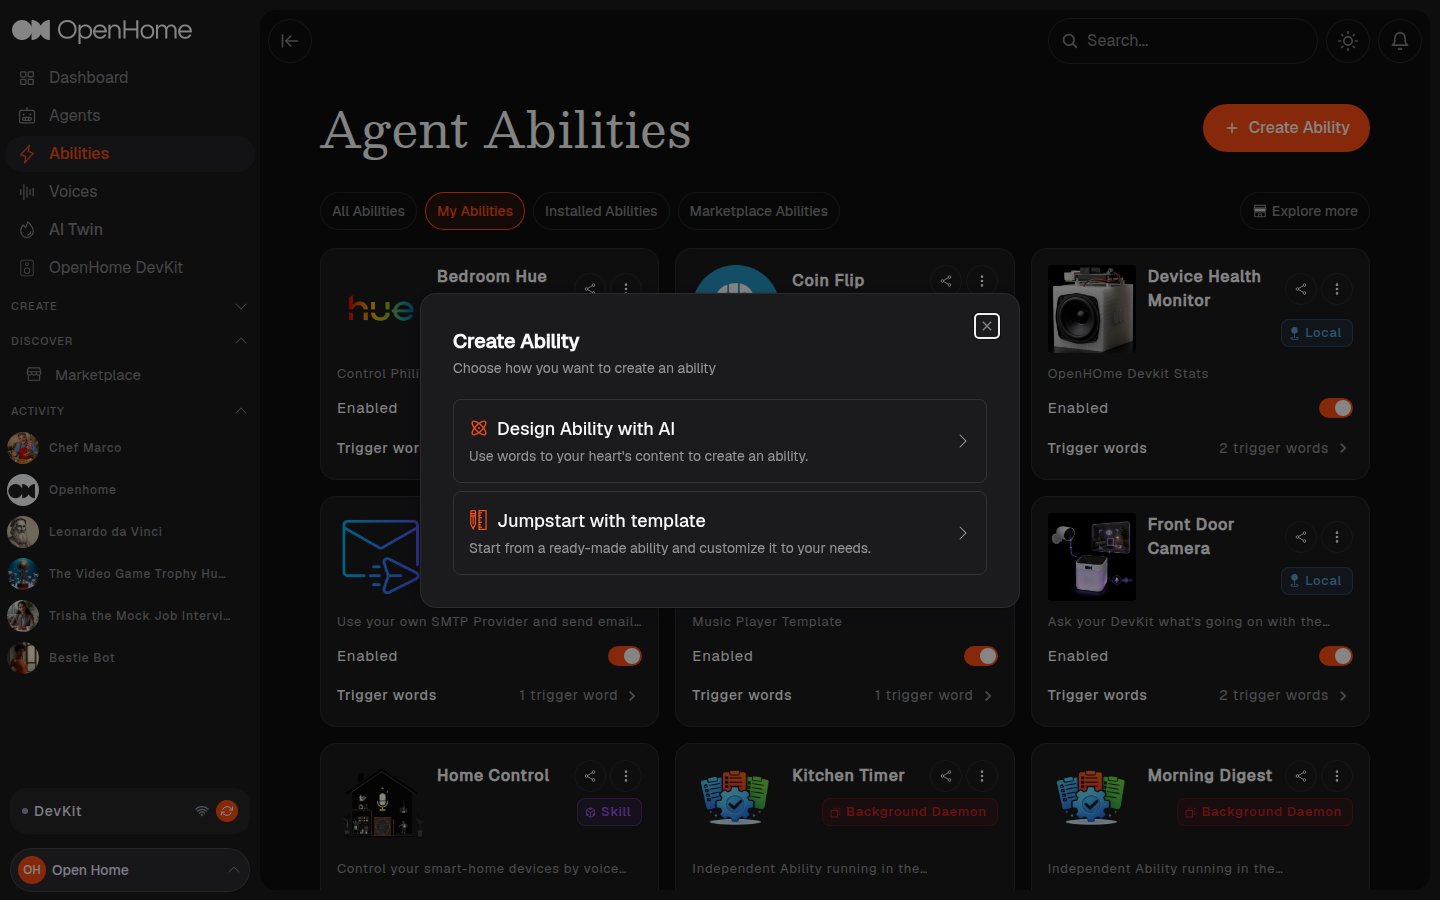The image size is (1440, 900).
Task: Open Explore more
Action: pos(1304,211)
